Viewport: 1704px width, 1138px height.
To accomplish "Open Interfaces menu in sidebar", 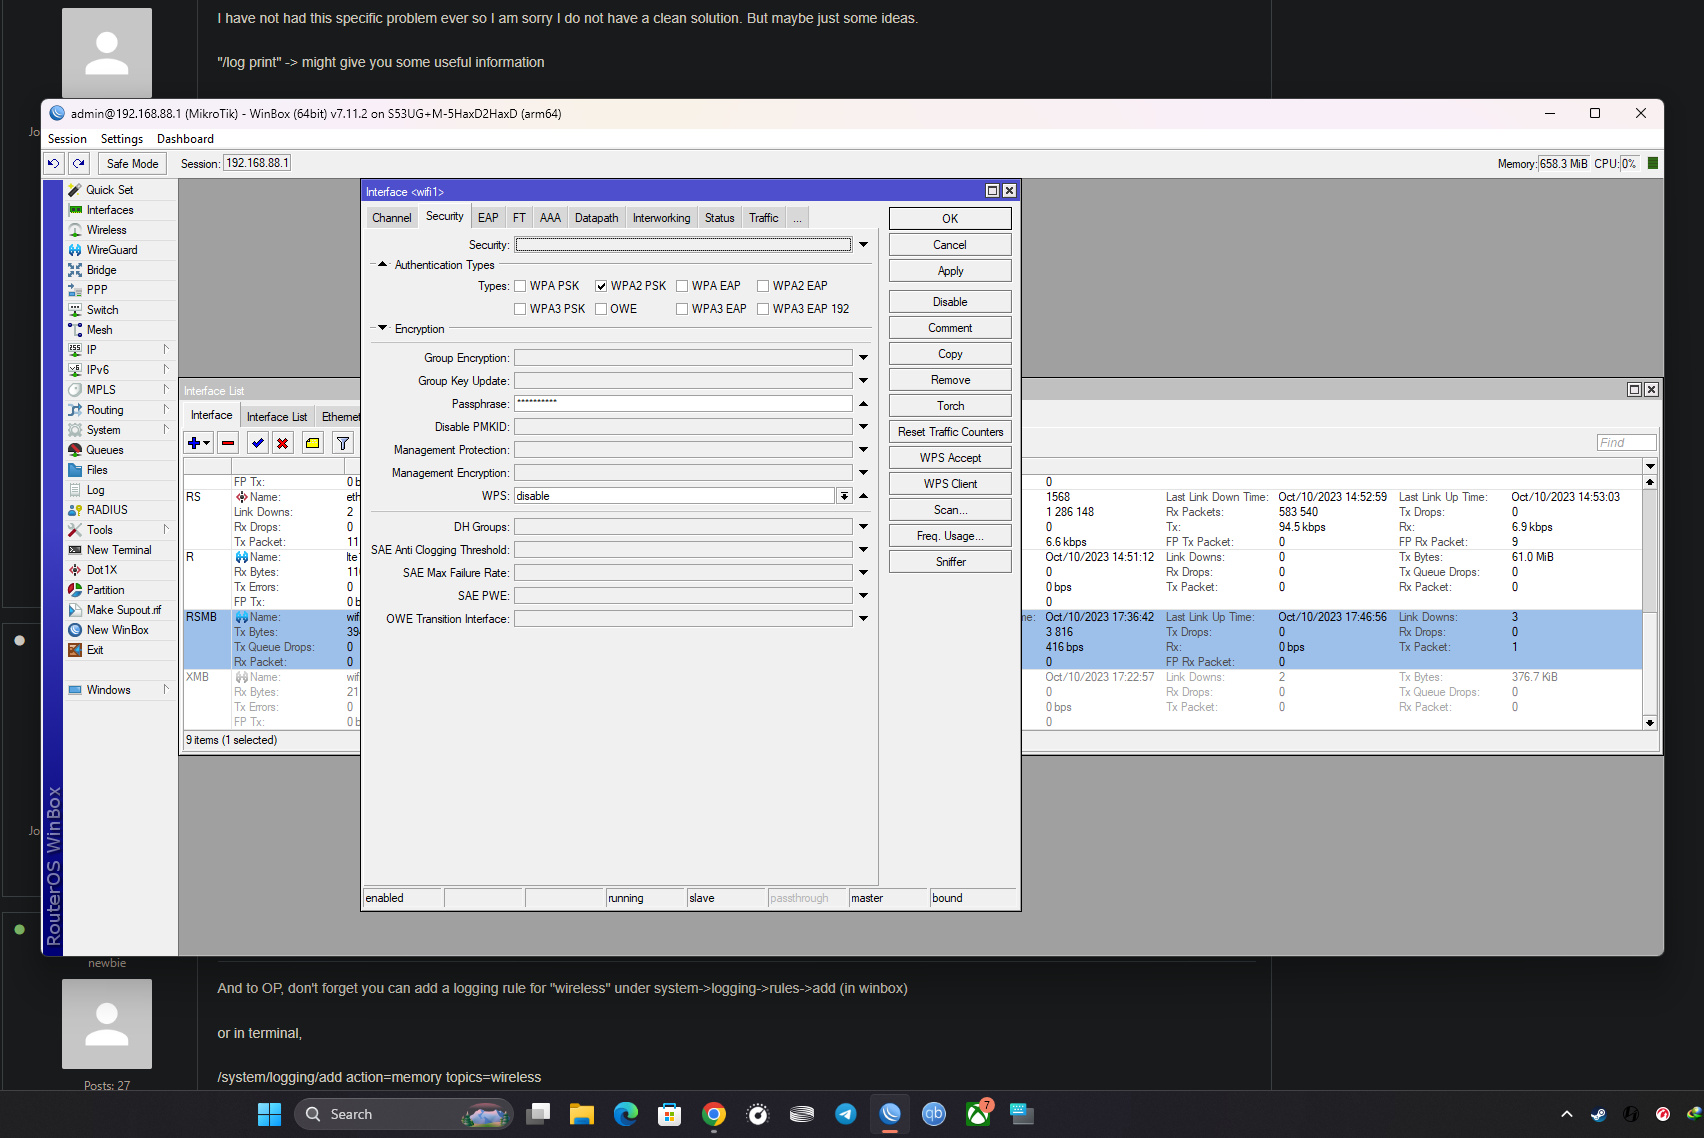I will click(110, 210).
